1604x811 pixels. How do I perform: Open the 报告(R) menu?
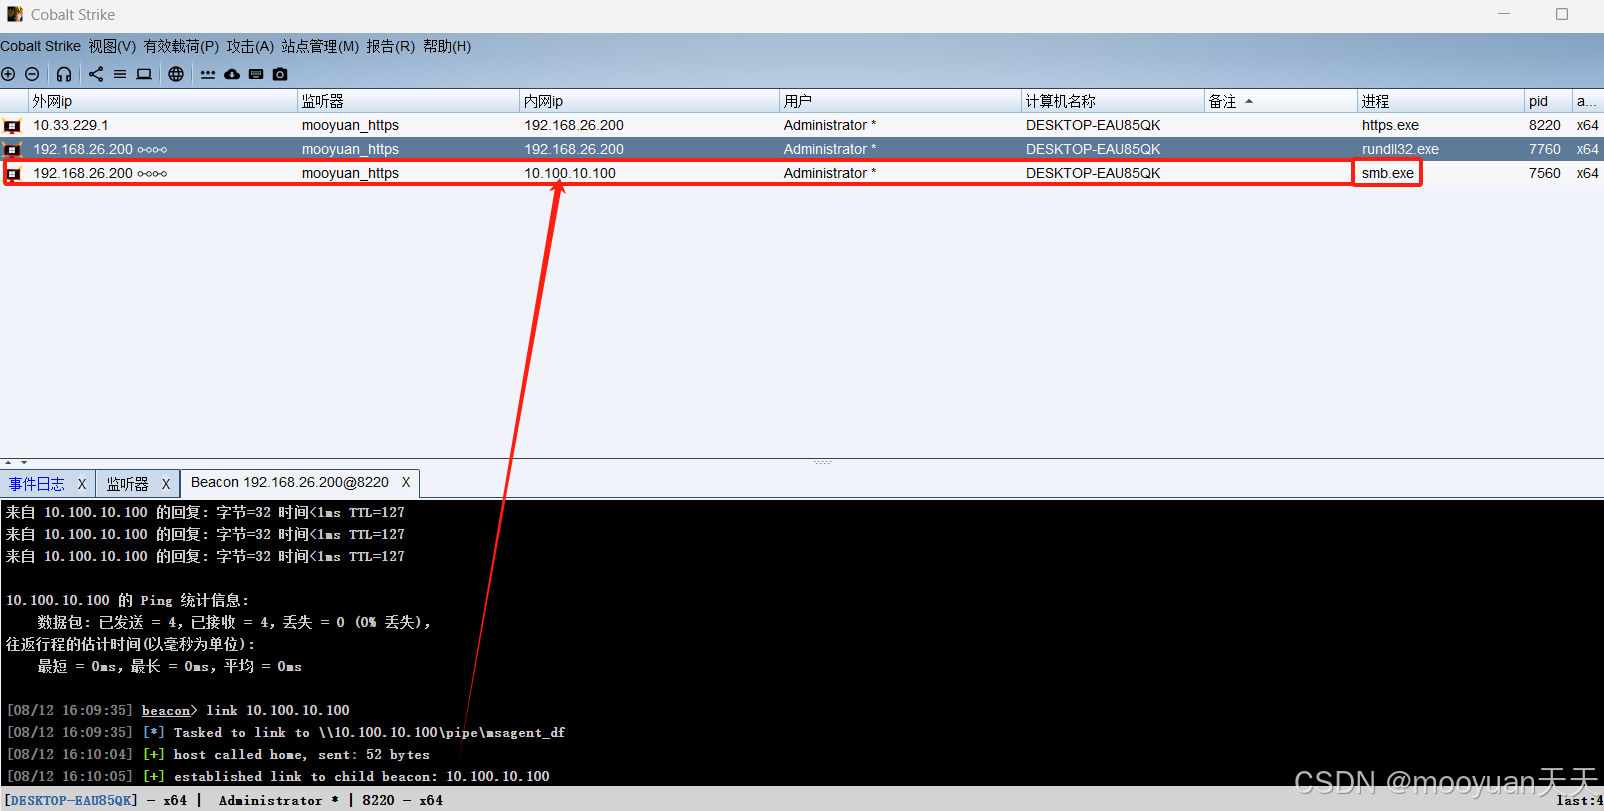(390, 46)
